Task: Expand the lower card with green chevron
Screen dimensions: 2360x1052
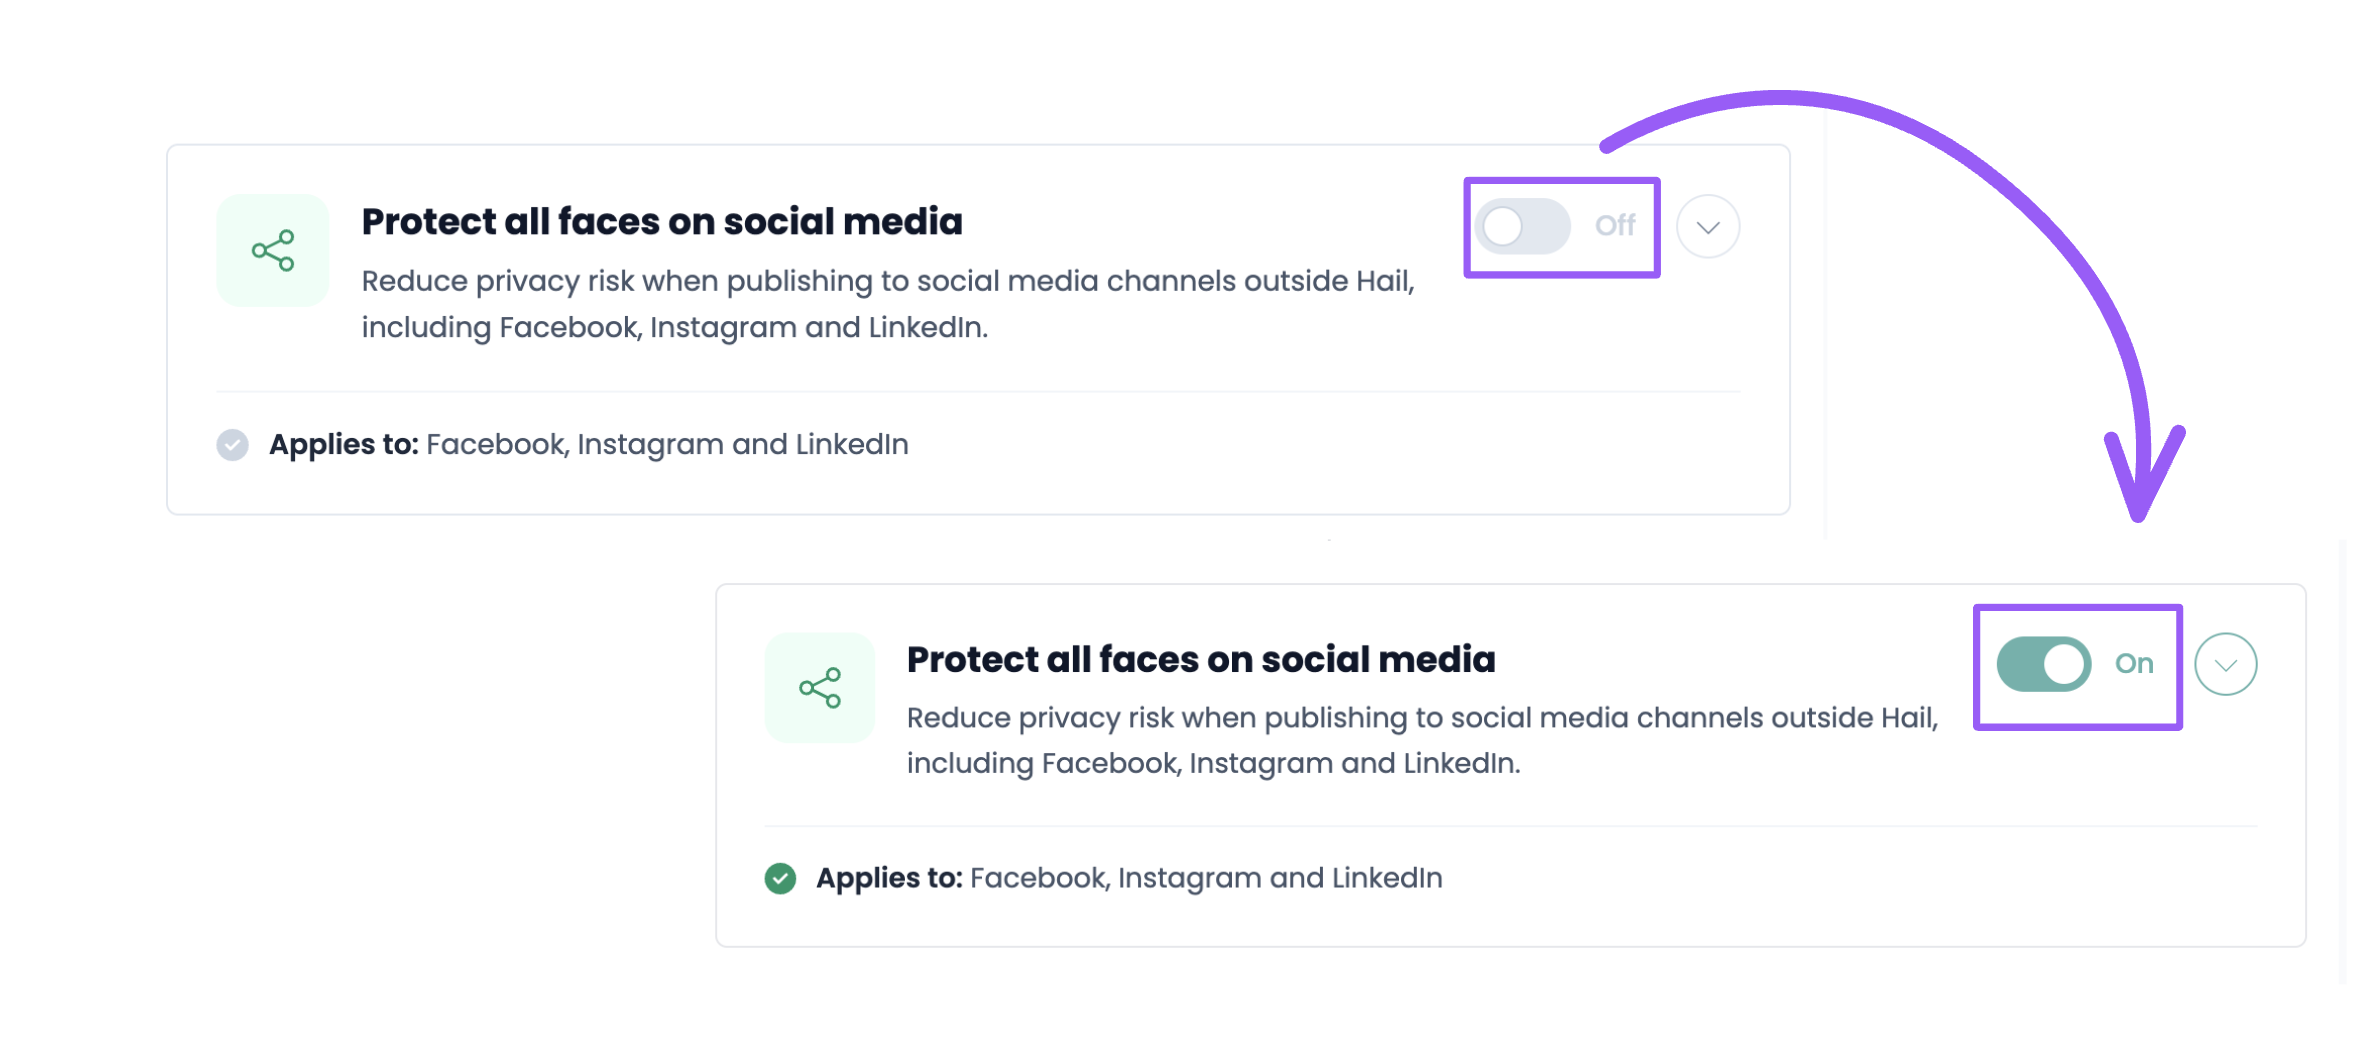Action: click(x=2226, y=665)
